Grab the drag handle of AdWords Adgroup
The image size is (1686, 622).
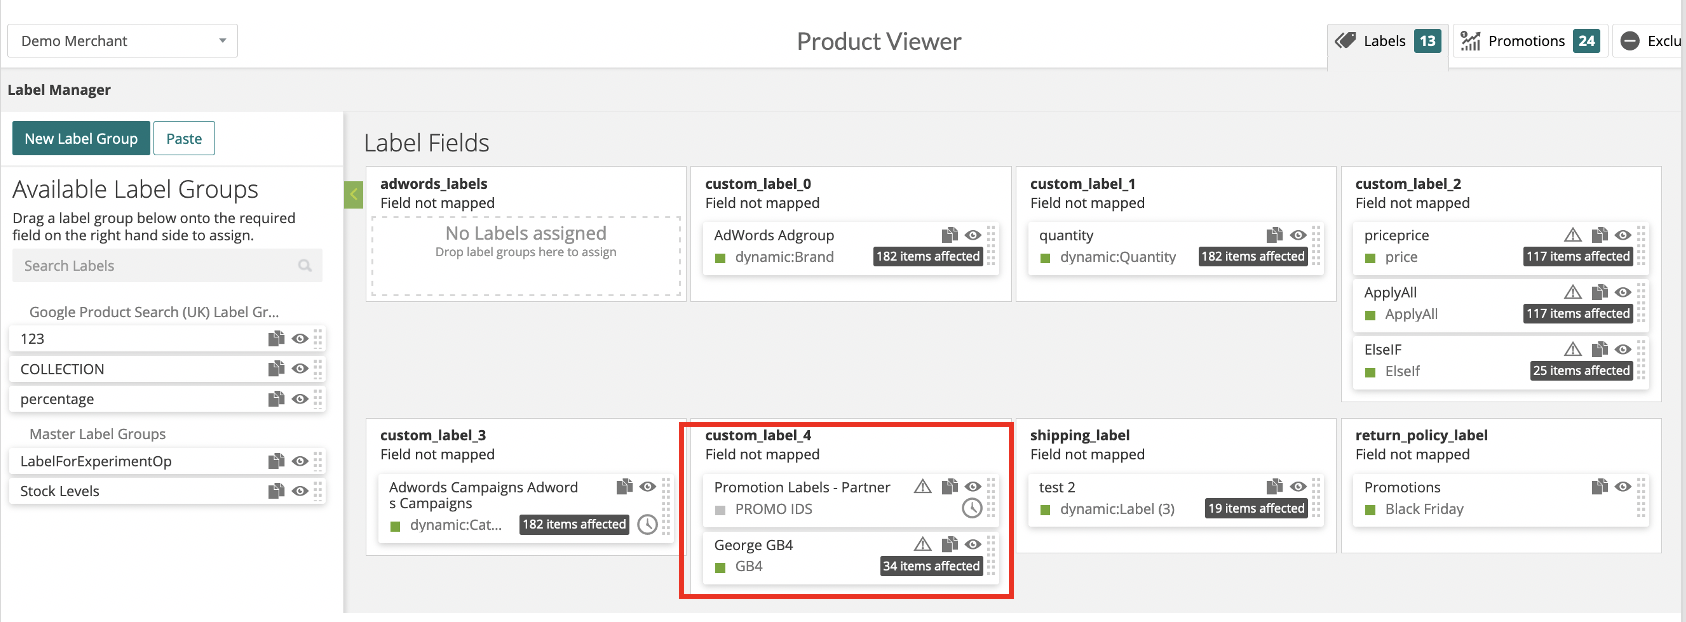tap(991, 246)
